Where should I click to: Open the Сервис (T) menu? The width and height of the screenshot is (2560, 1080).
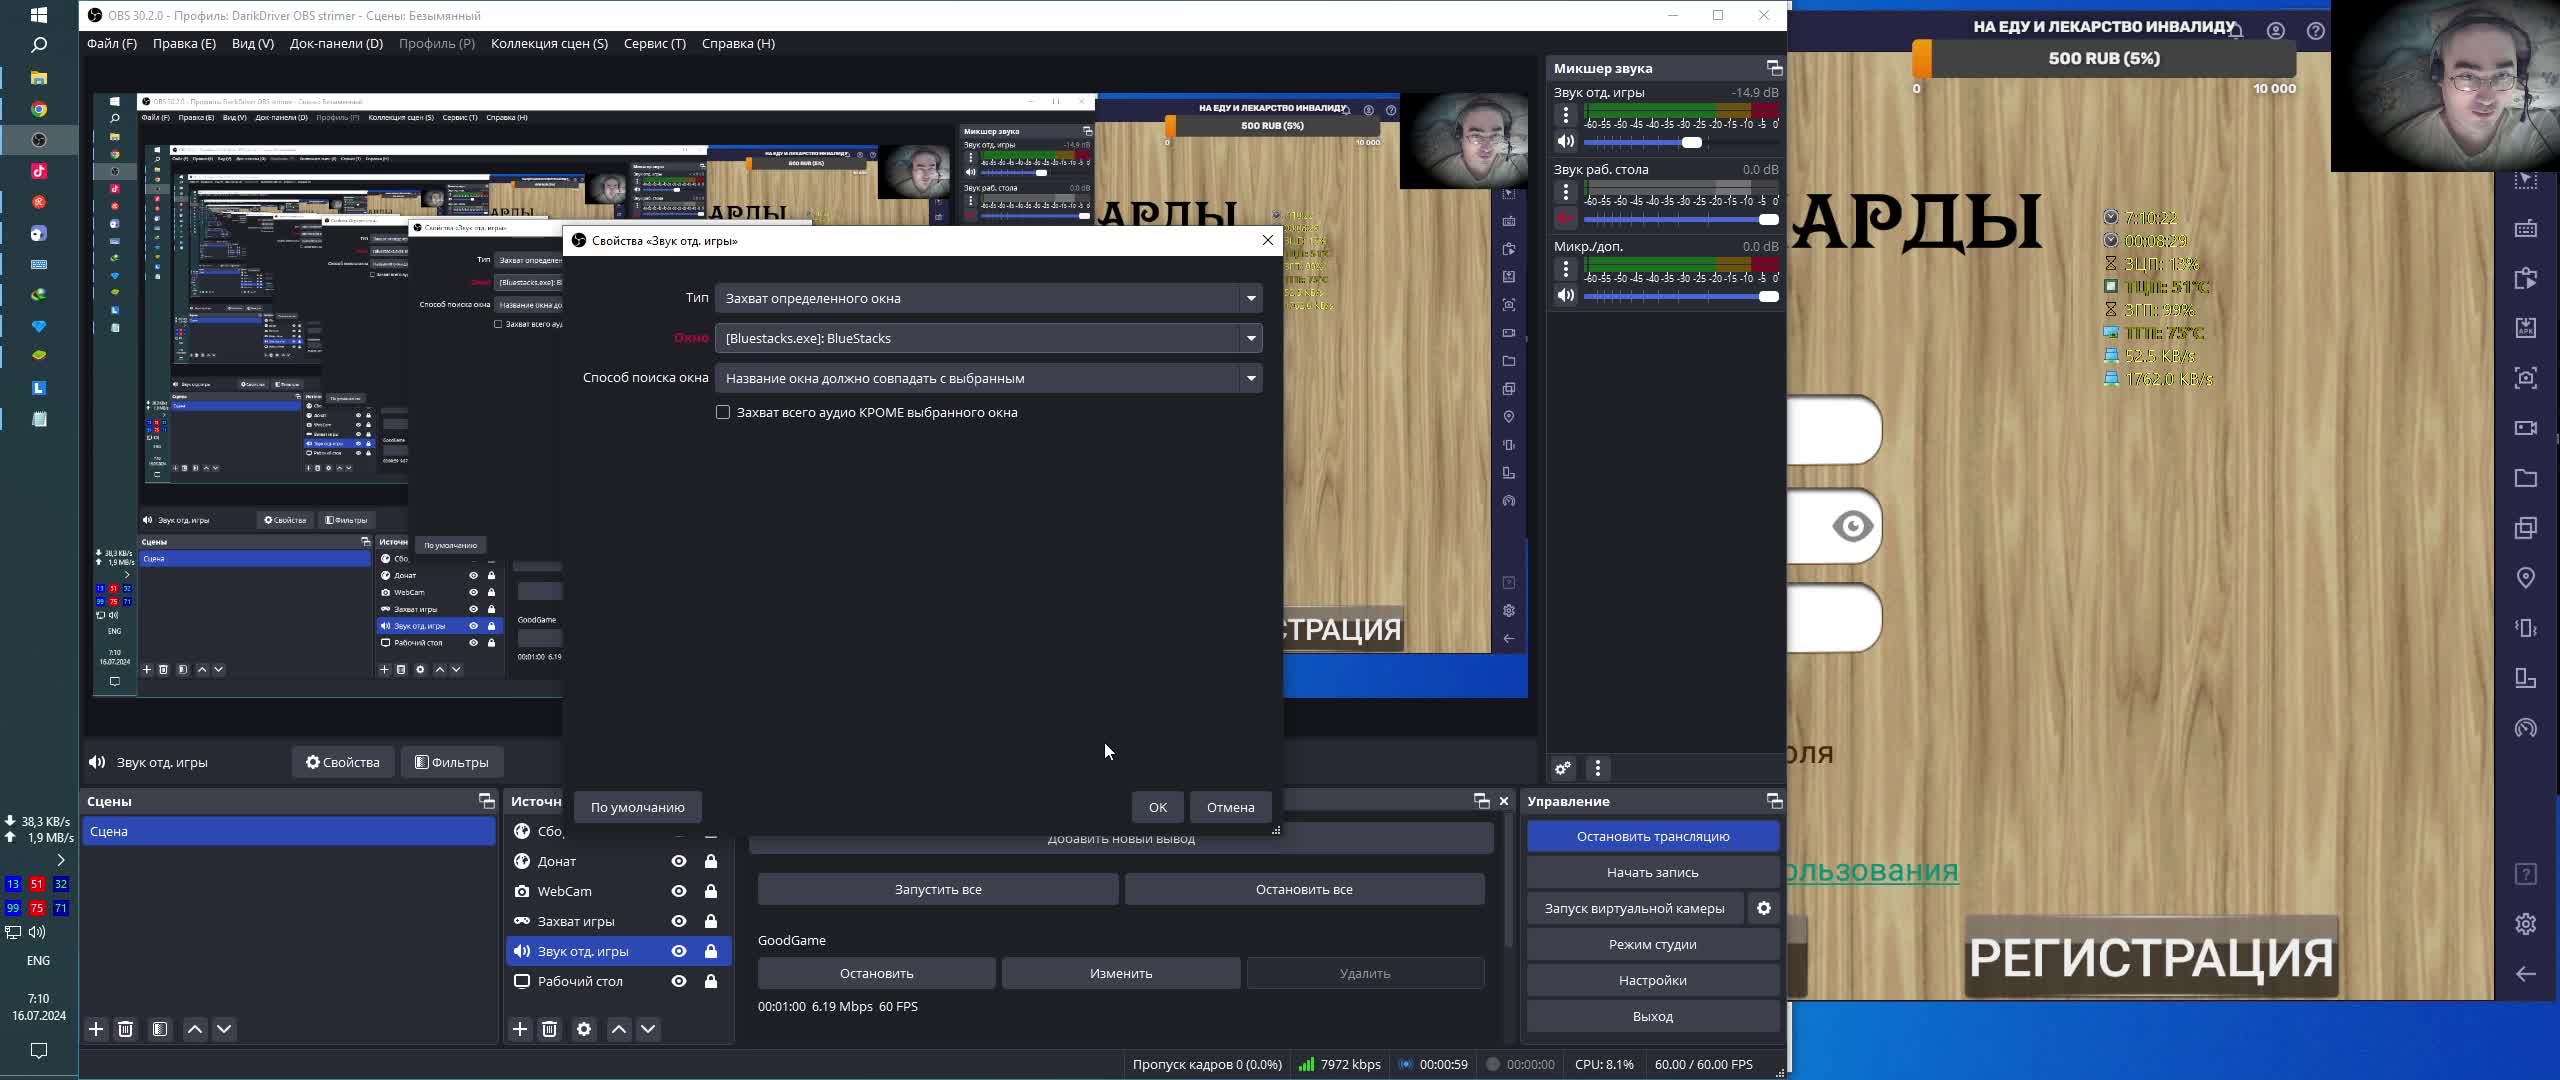[654, 43]
